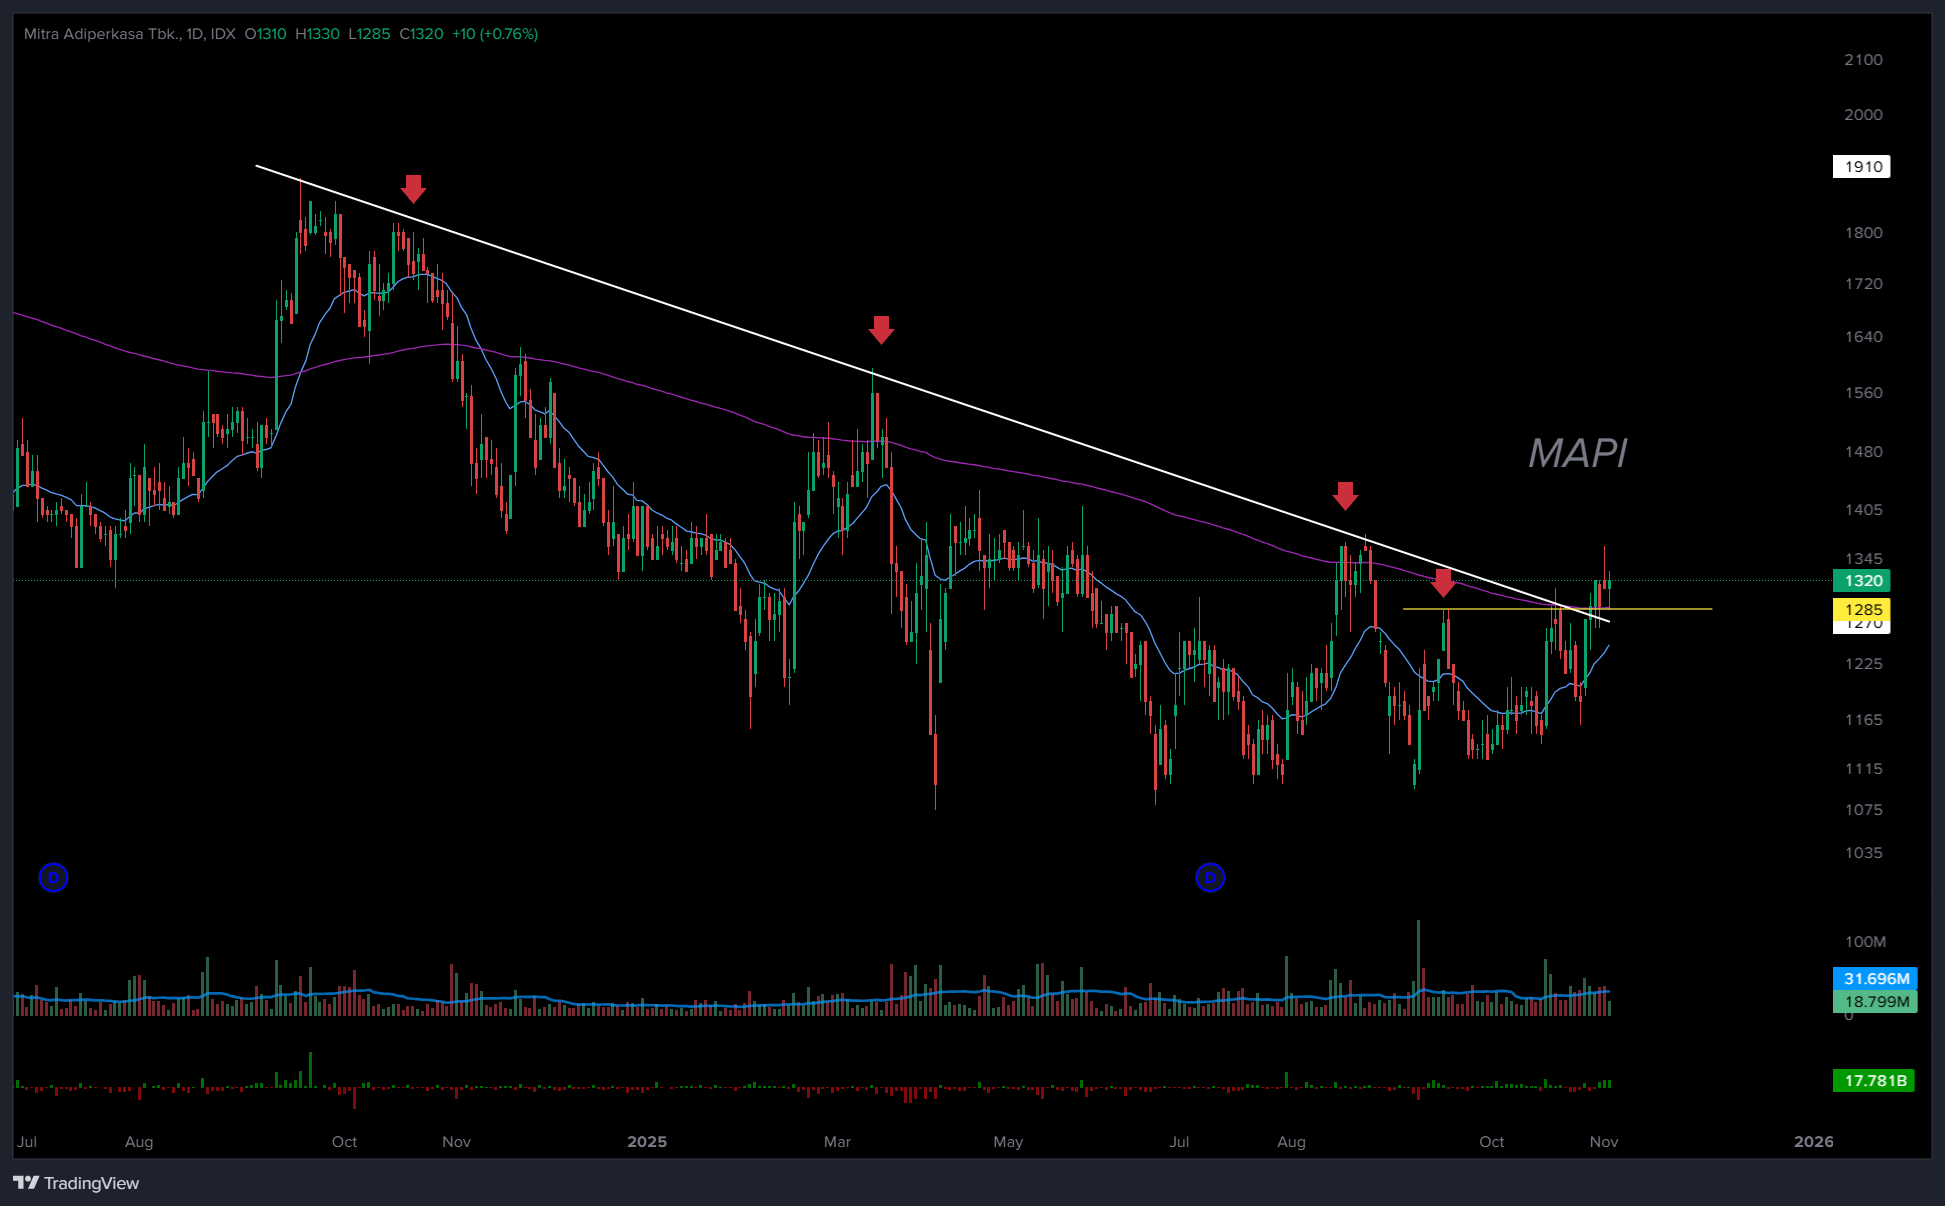The width and height of the screenshot is (1945, 1206).
Task: Click the blue 31.696M volume label
Action: pyautogui.click(x=1875, y=978)
